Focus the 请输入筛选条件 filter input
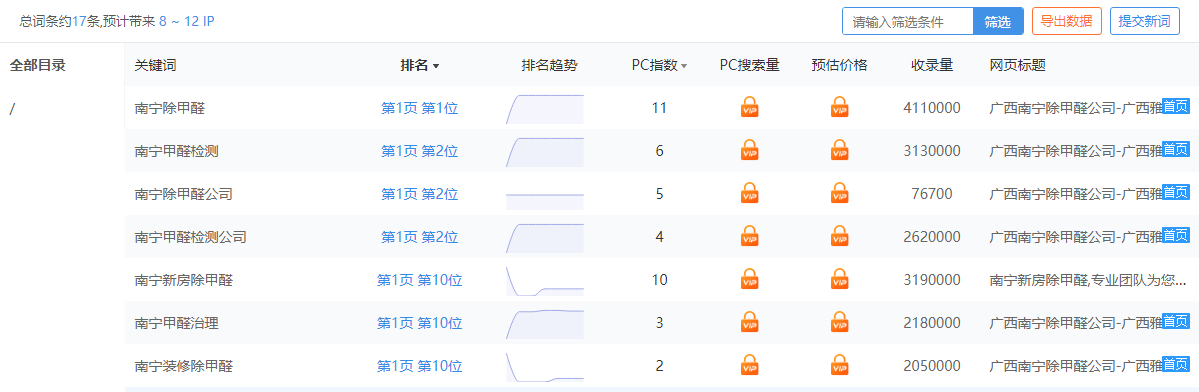1199x392 pixels. click(x=908, y=21)
